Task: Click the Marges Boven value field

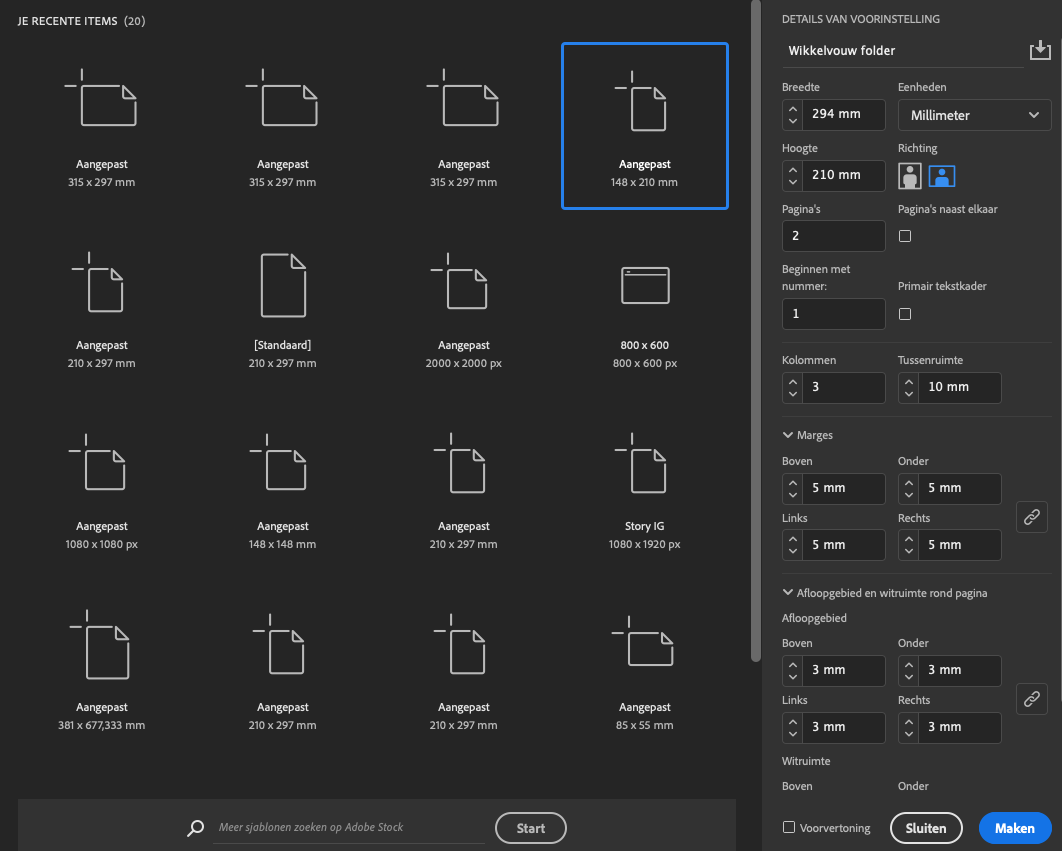Action: tap(844, 489)
